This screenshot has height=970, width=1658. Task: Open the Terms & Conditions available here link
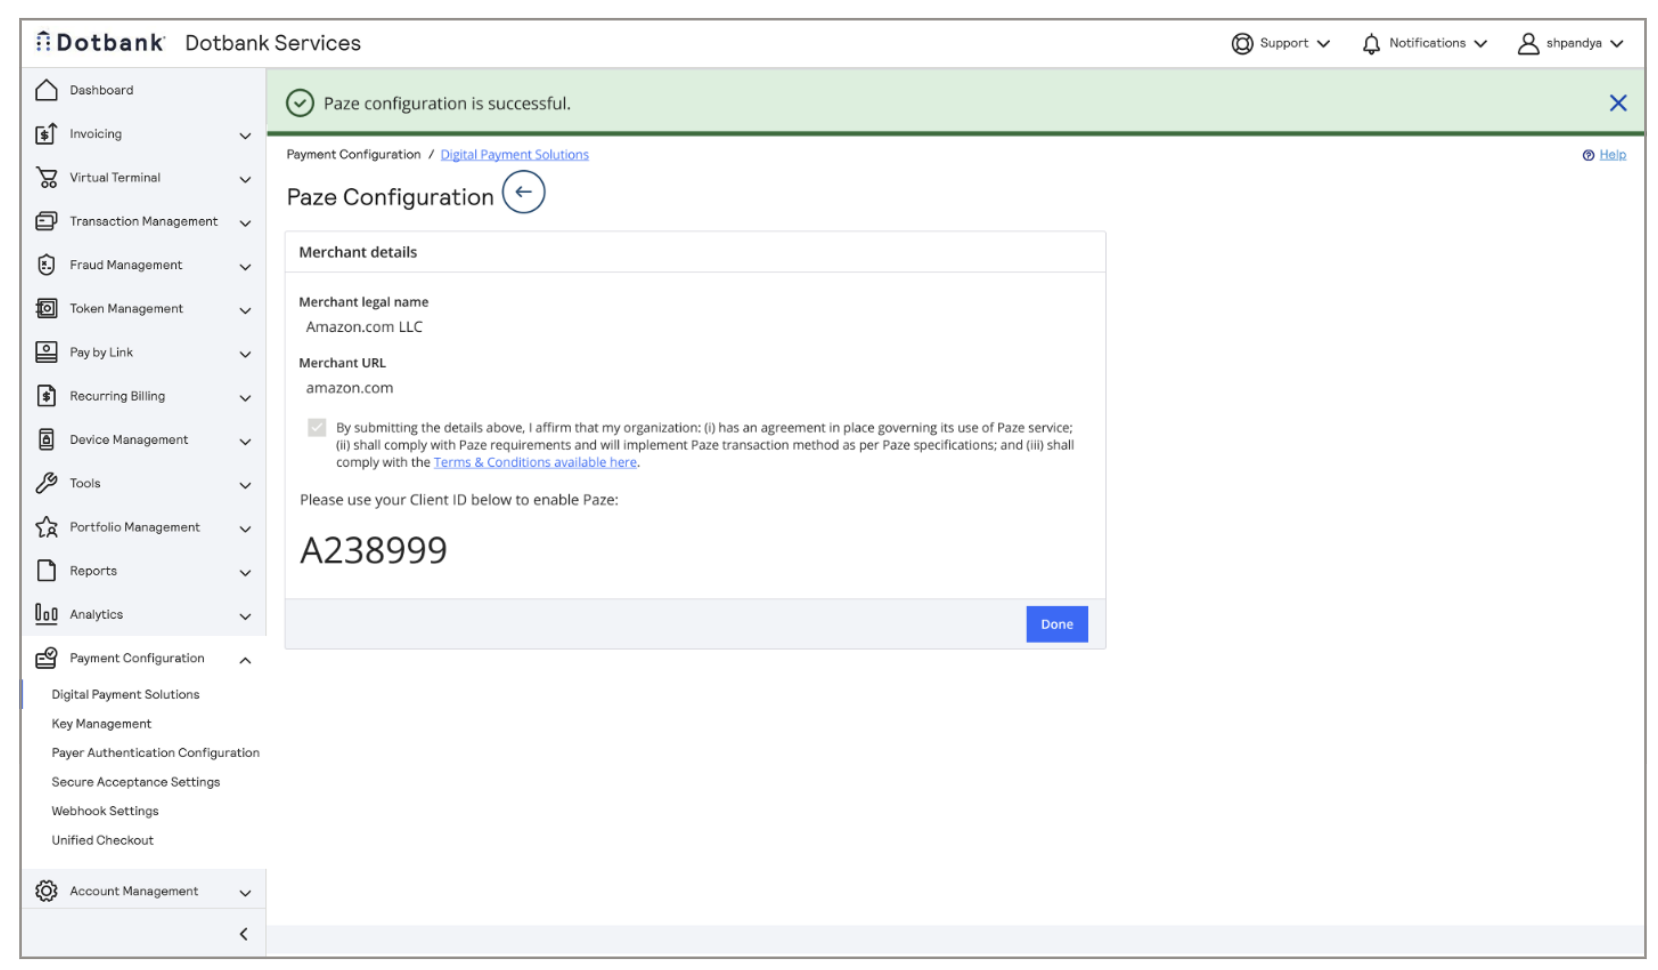[535, 463]
